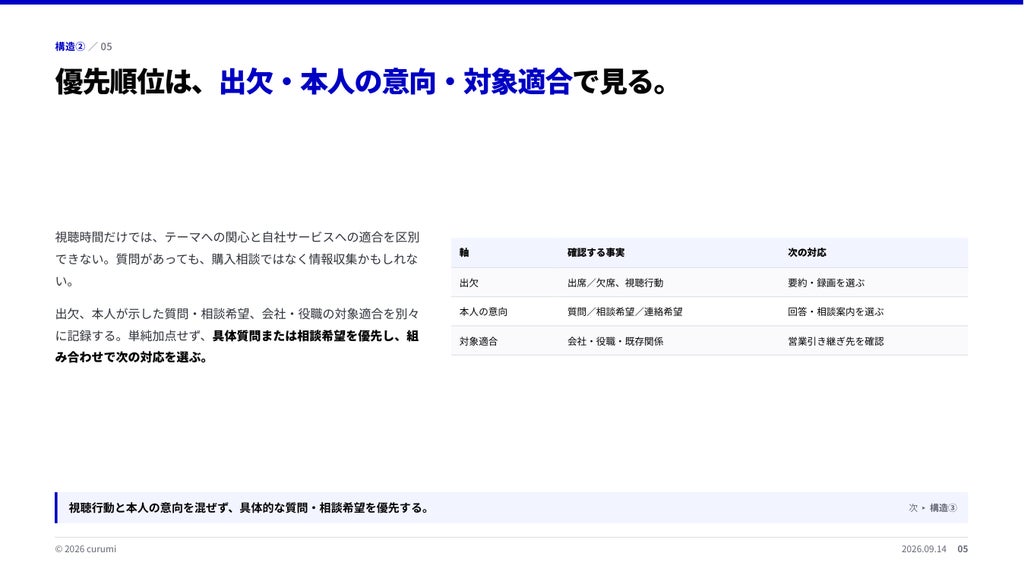Image resolution: width=1024 pixels, height=575 pixels.
Task: Click the cell 営業引き継ぎ先を確認
Action: point(836,341)
